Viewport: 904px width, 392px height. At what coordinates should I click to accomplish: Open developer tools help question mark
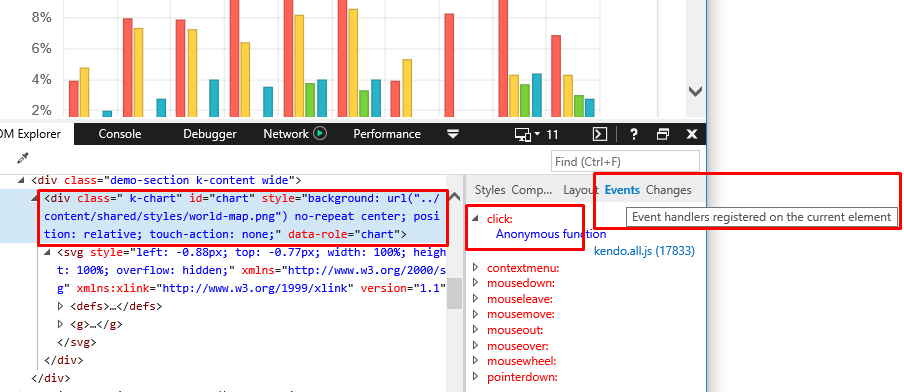[634, 134]
